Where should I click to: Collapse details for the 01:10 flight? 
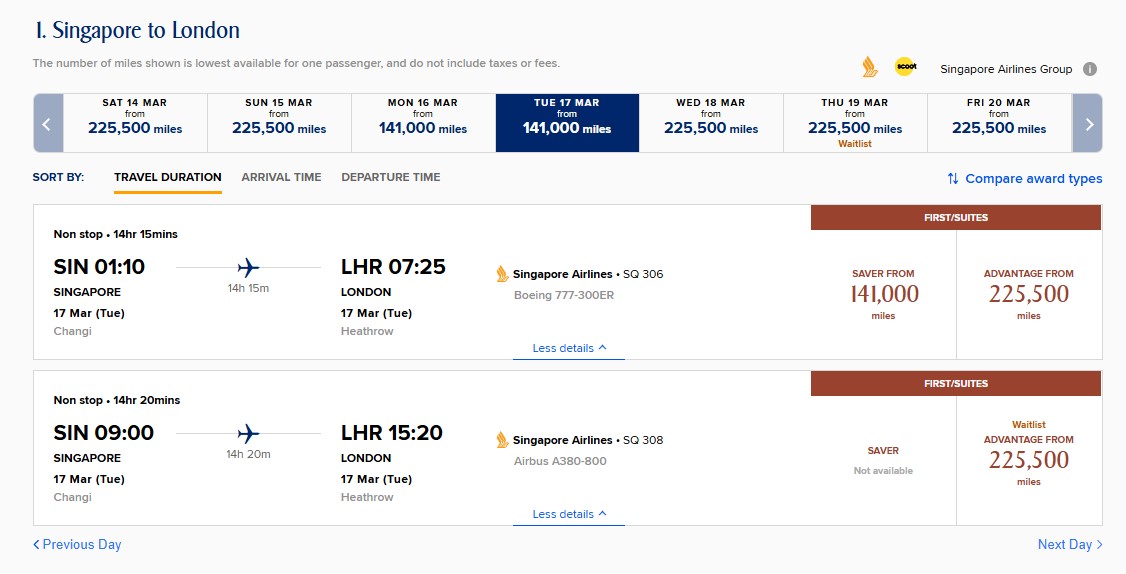pos(569,348)
